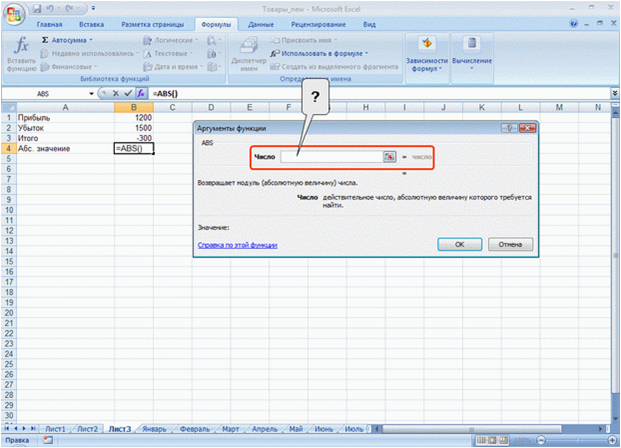Select cell B3 with value -300
621x448 pixels.
(134, 138)
